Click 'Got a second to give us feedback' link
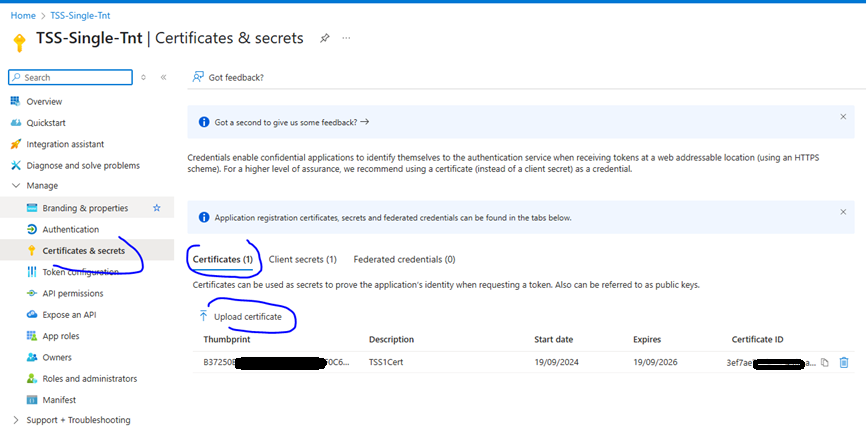This screenshot has width=867, height=438. tap(291, 122)
